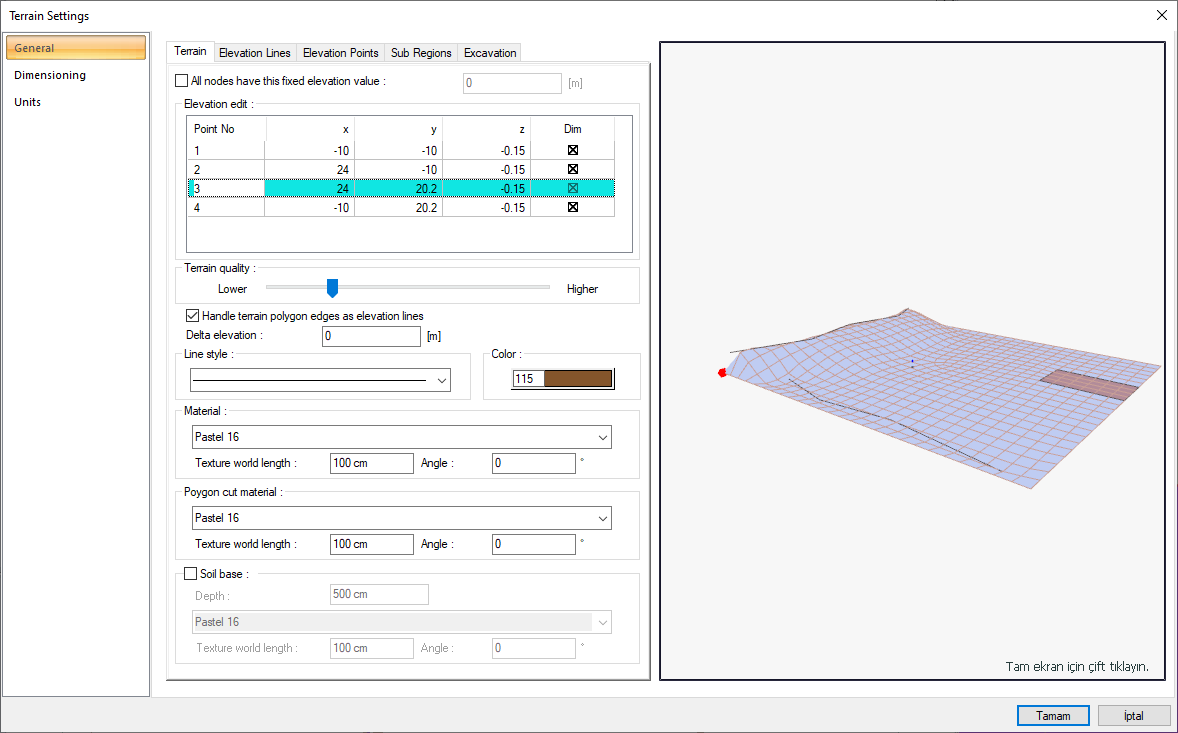
Task: Select the Excavation tab
Action: [x=490, y=53]
